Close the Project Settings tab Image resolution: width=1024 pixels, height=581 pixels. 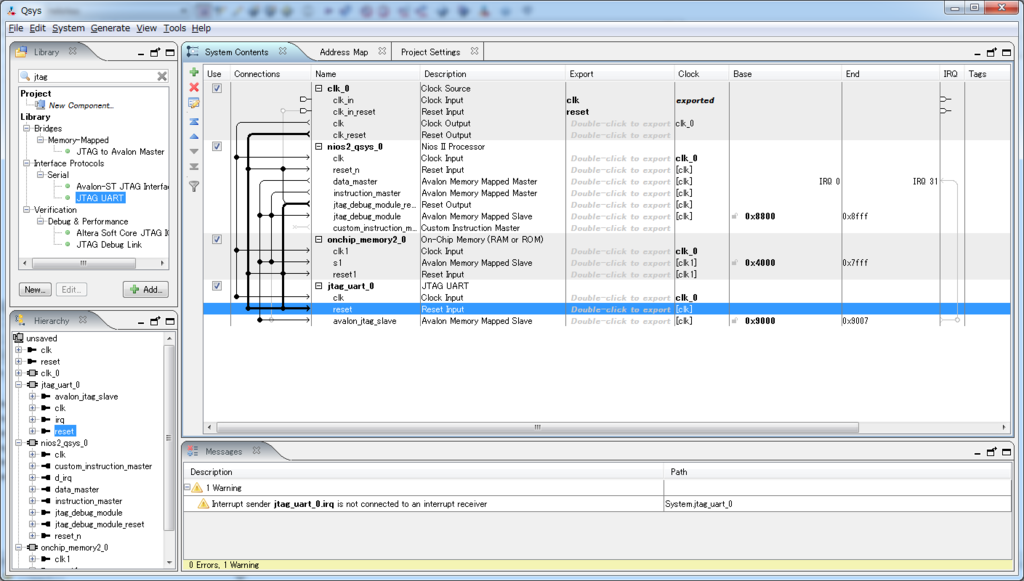pyautogui.click(x=474, y=51)
